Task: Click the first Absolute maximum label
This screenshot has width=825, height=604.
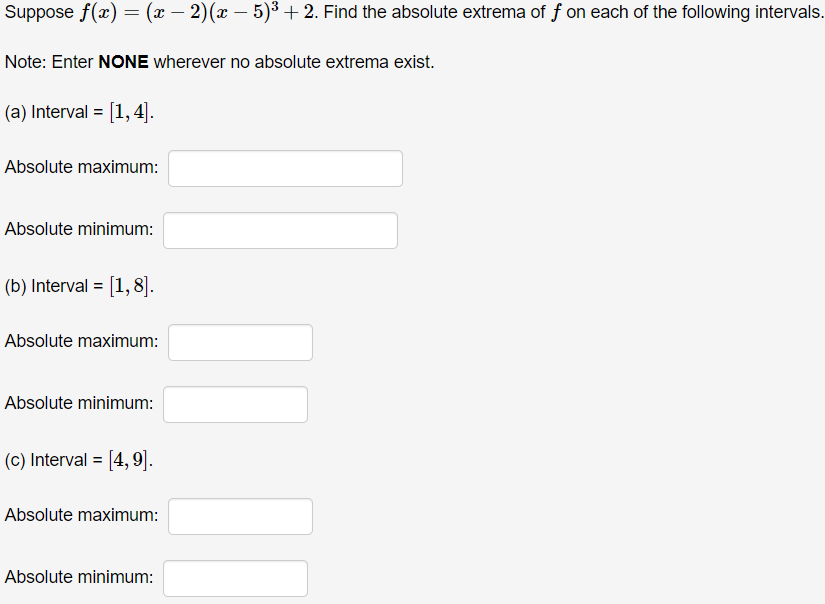Action: pyautogui.click(x=80, y=167)
